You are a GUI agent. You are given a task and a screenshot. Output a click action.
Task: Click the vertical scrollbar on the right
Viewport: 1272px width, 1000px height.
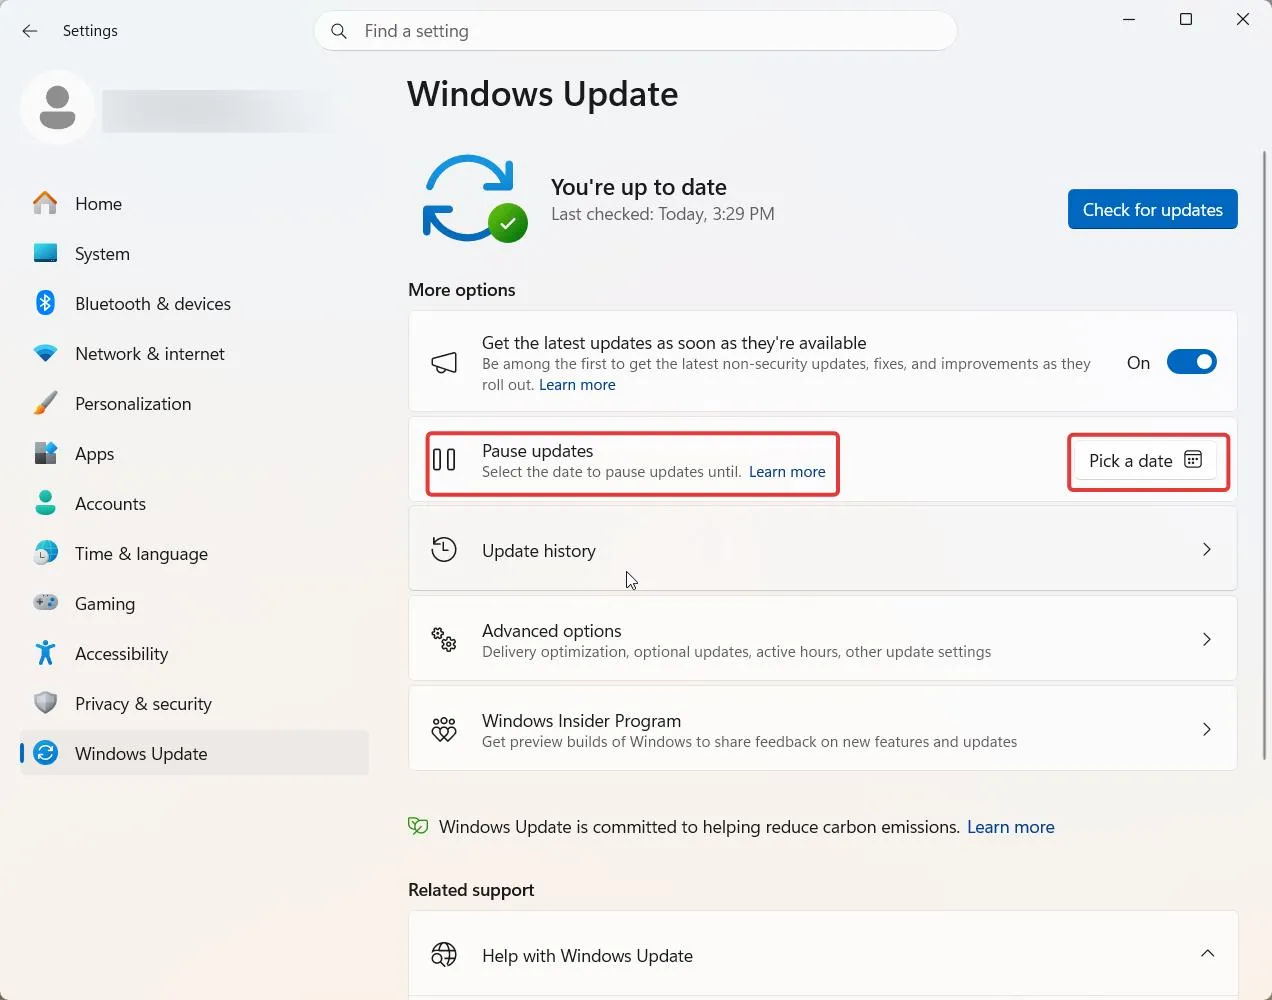tap(1264, 455)
